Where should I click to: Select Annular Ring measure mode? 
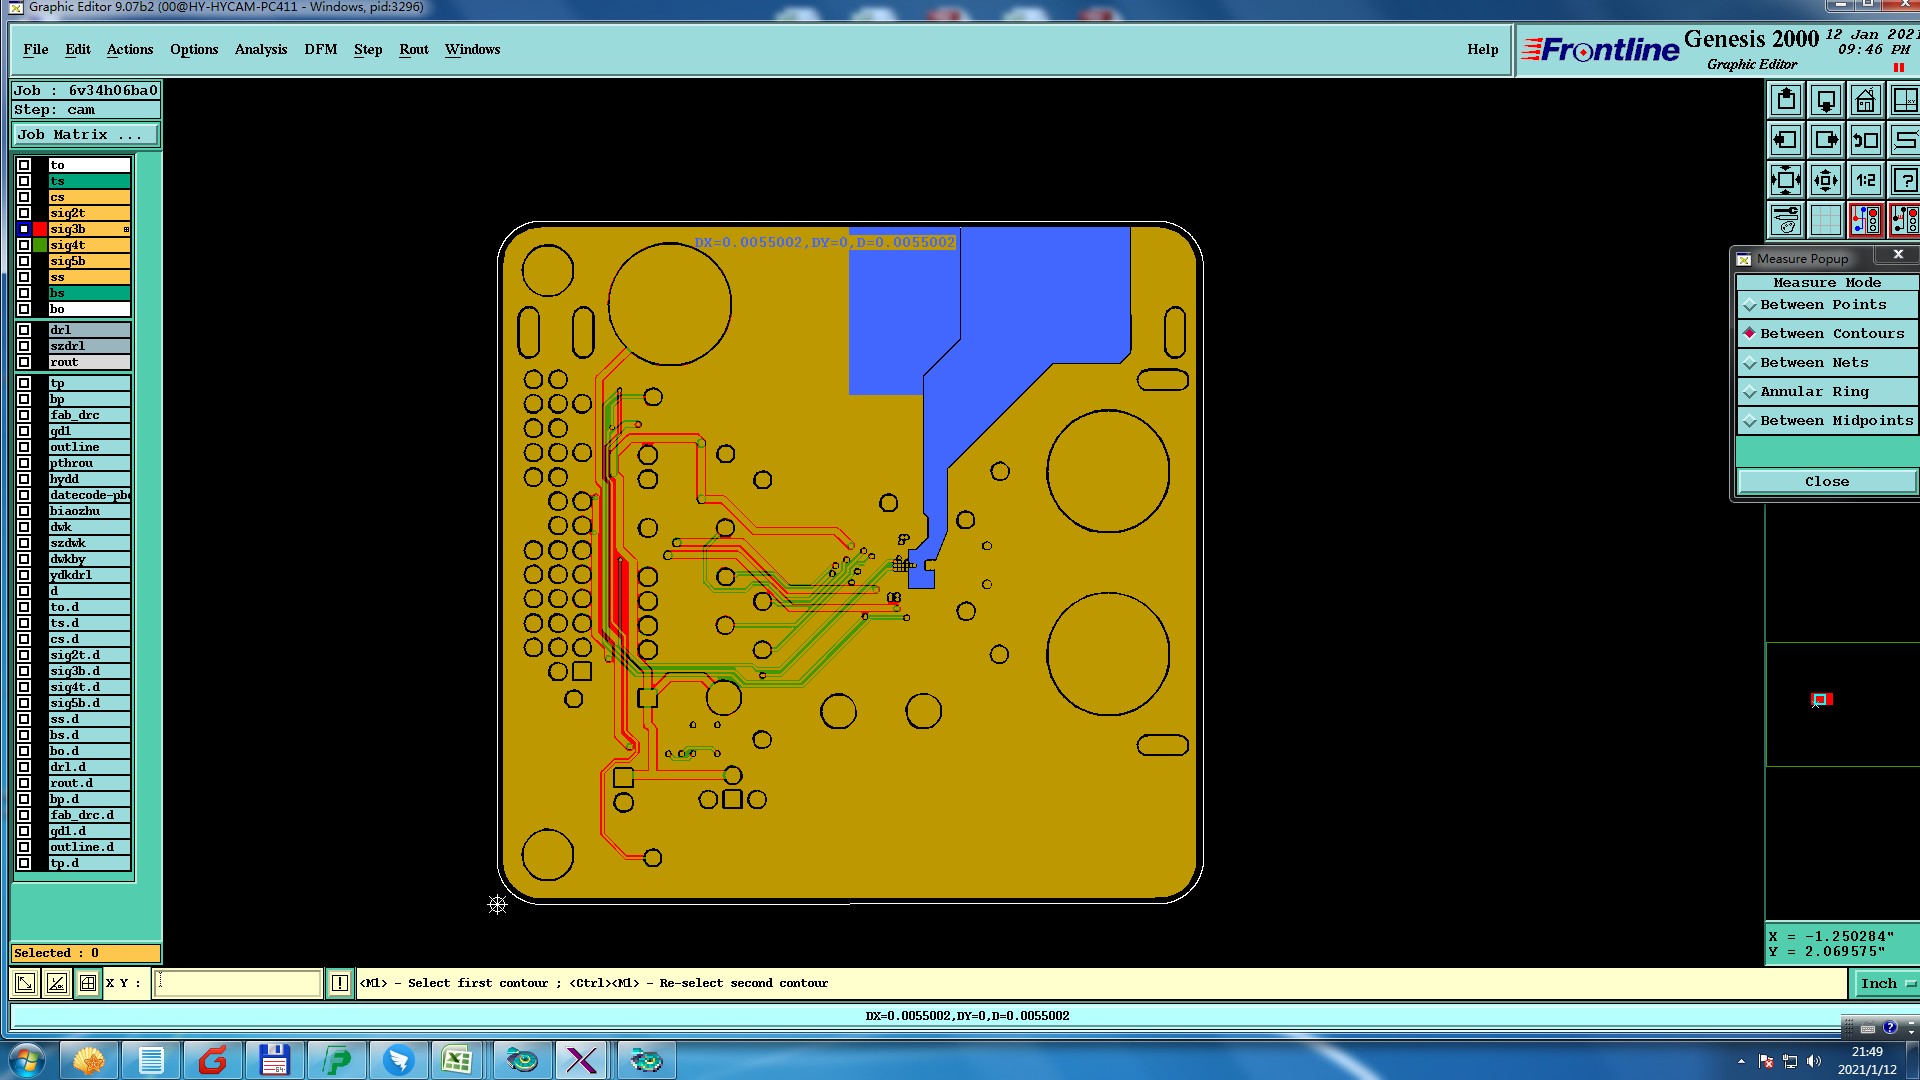click(1827, 392)
